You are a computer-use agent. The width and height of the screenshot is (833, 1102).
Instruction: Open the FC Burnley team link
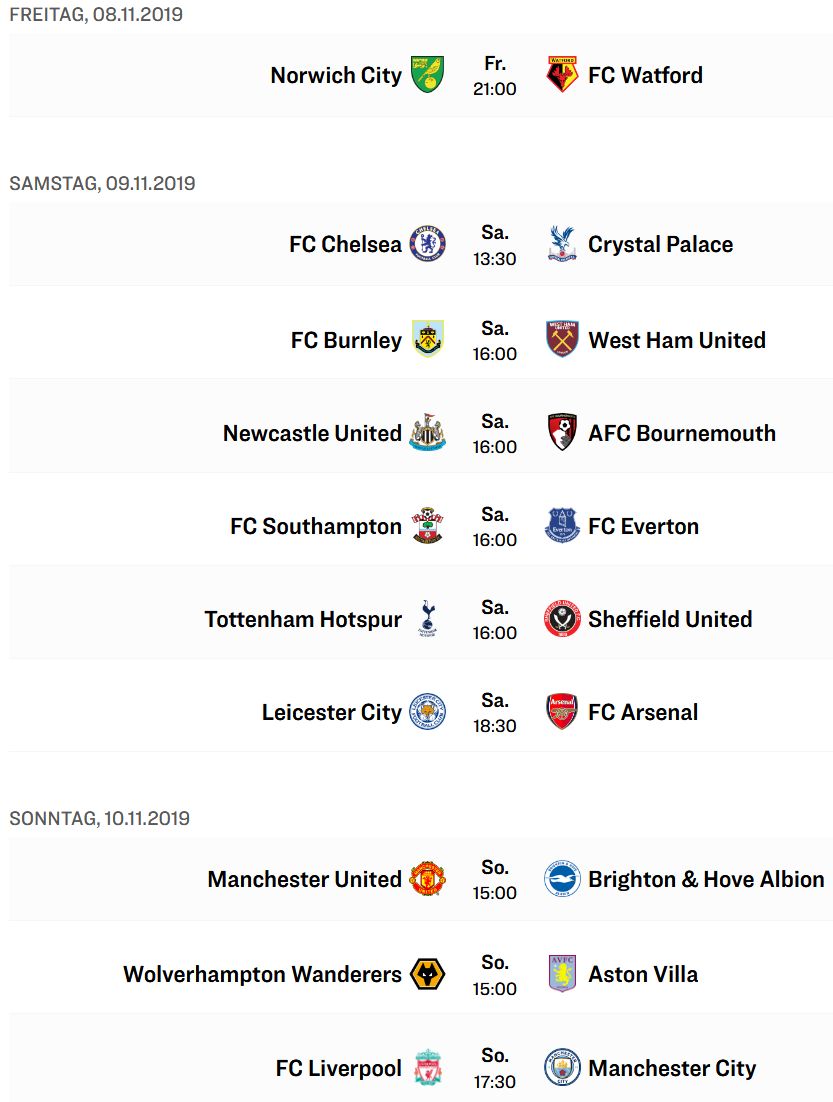click(347, 340)
